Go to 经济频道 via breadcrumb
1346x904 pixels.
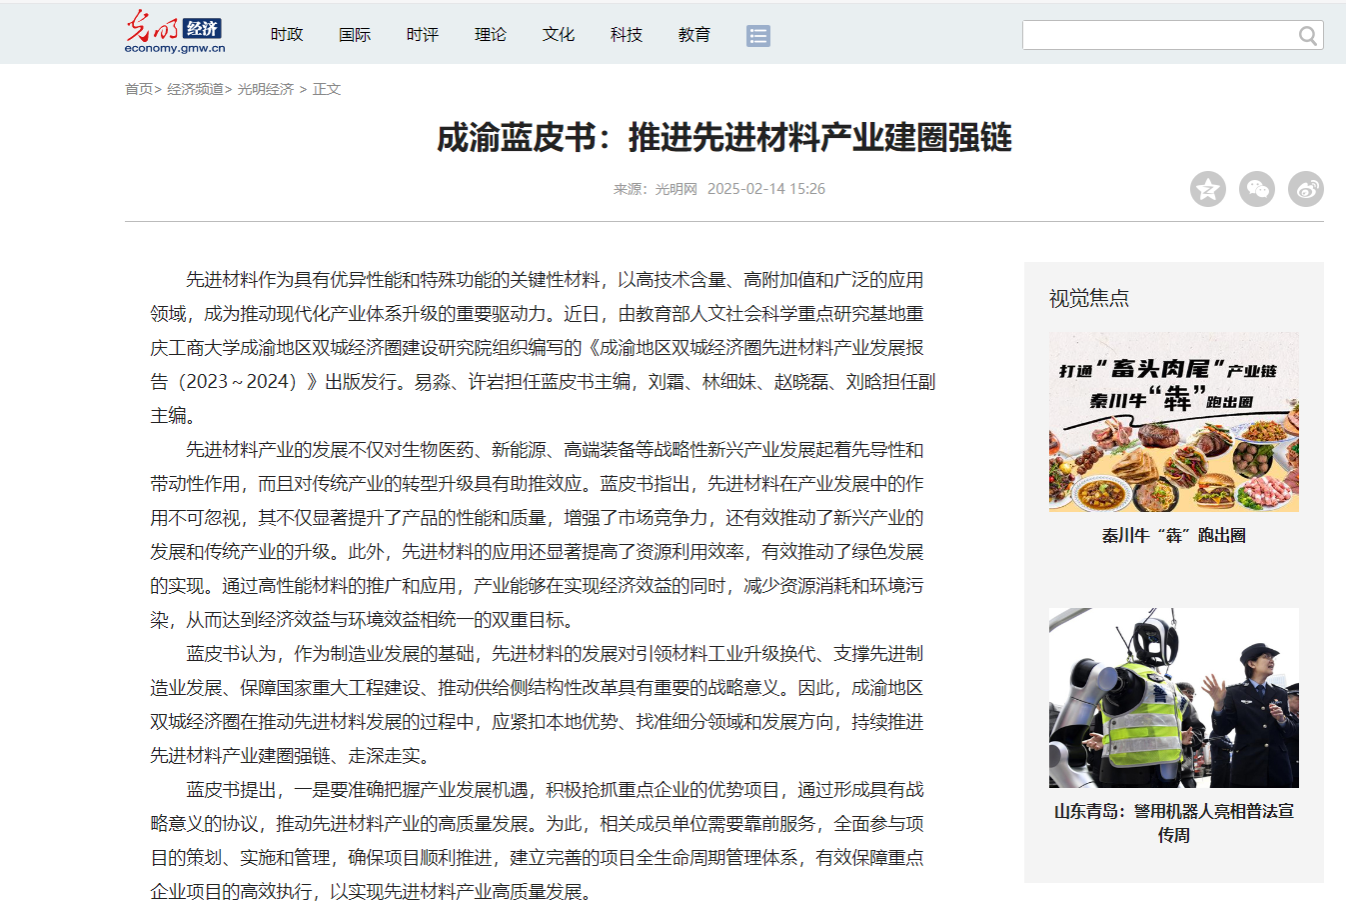coord(195,89)
